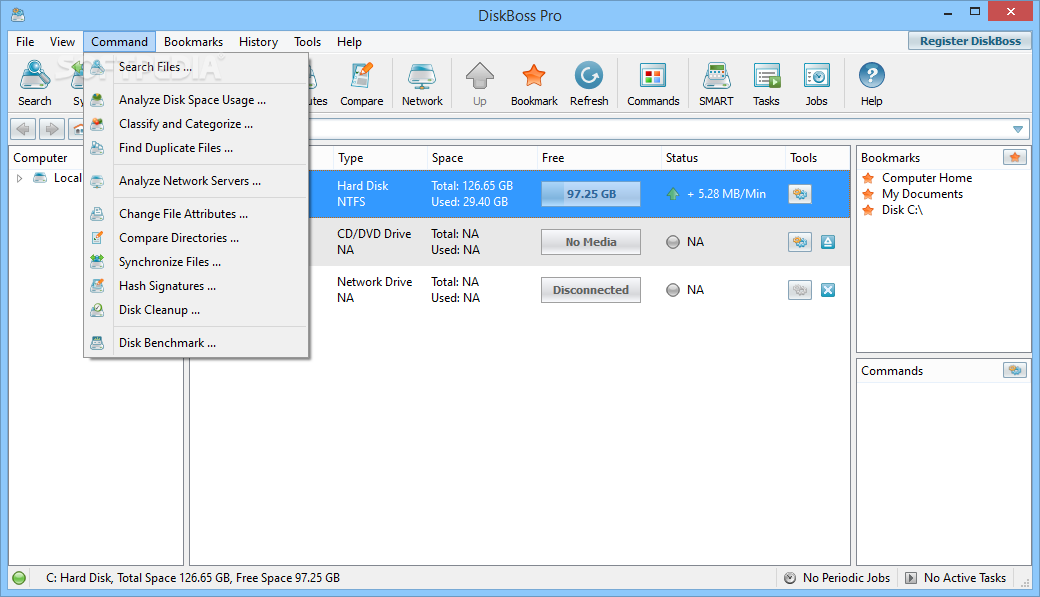Image resolution: width=1040 pixels, height=597 pixels.
Task: Select Analyze Disk Space Usage
Action: [x=196, y=100]
